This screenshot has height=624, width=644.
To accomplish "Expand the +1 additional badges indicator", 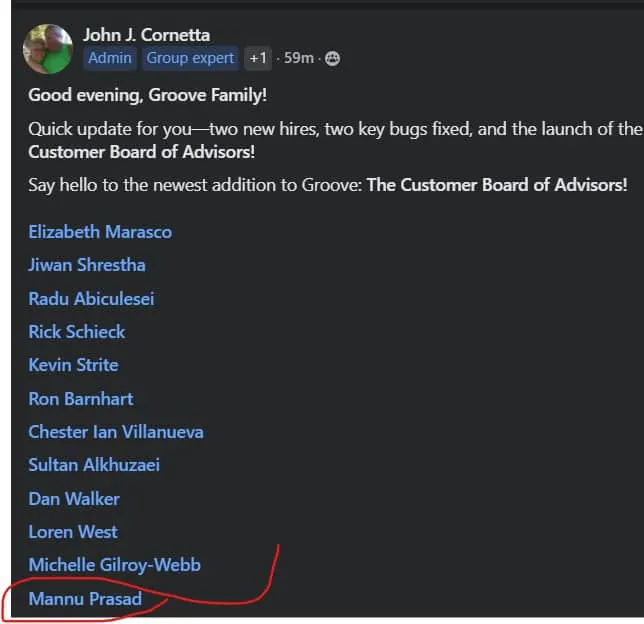I will pyautogui.click(x=258, y=58).
